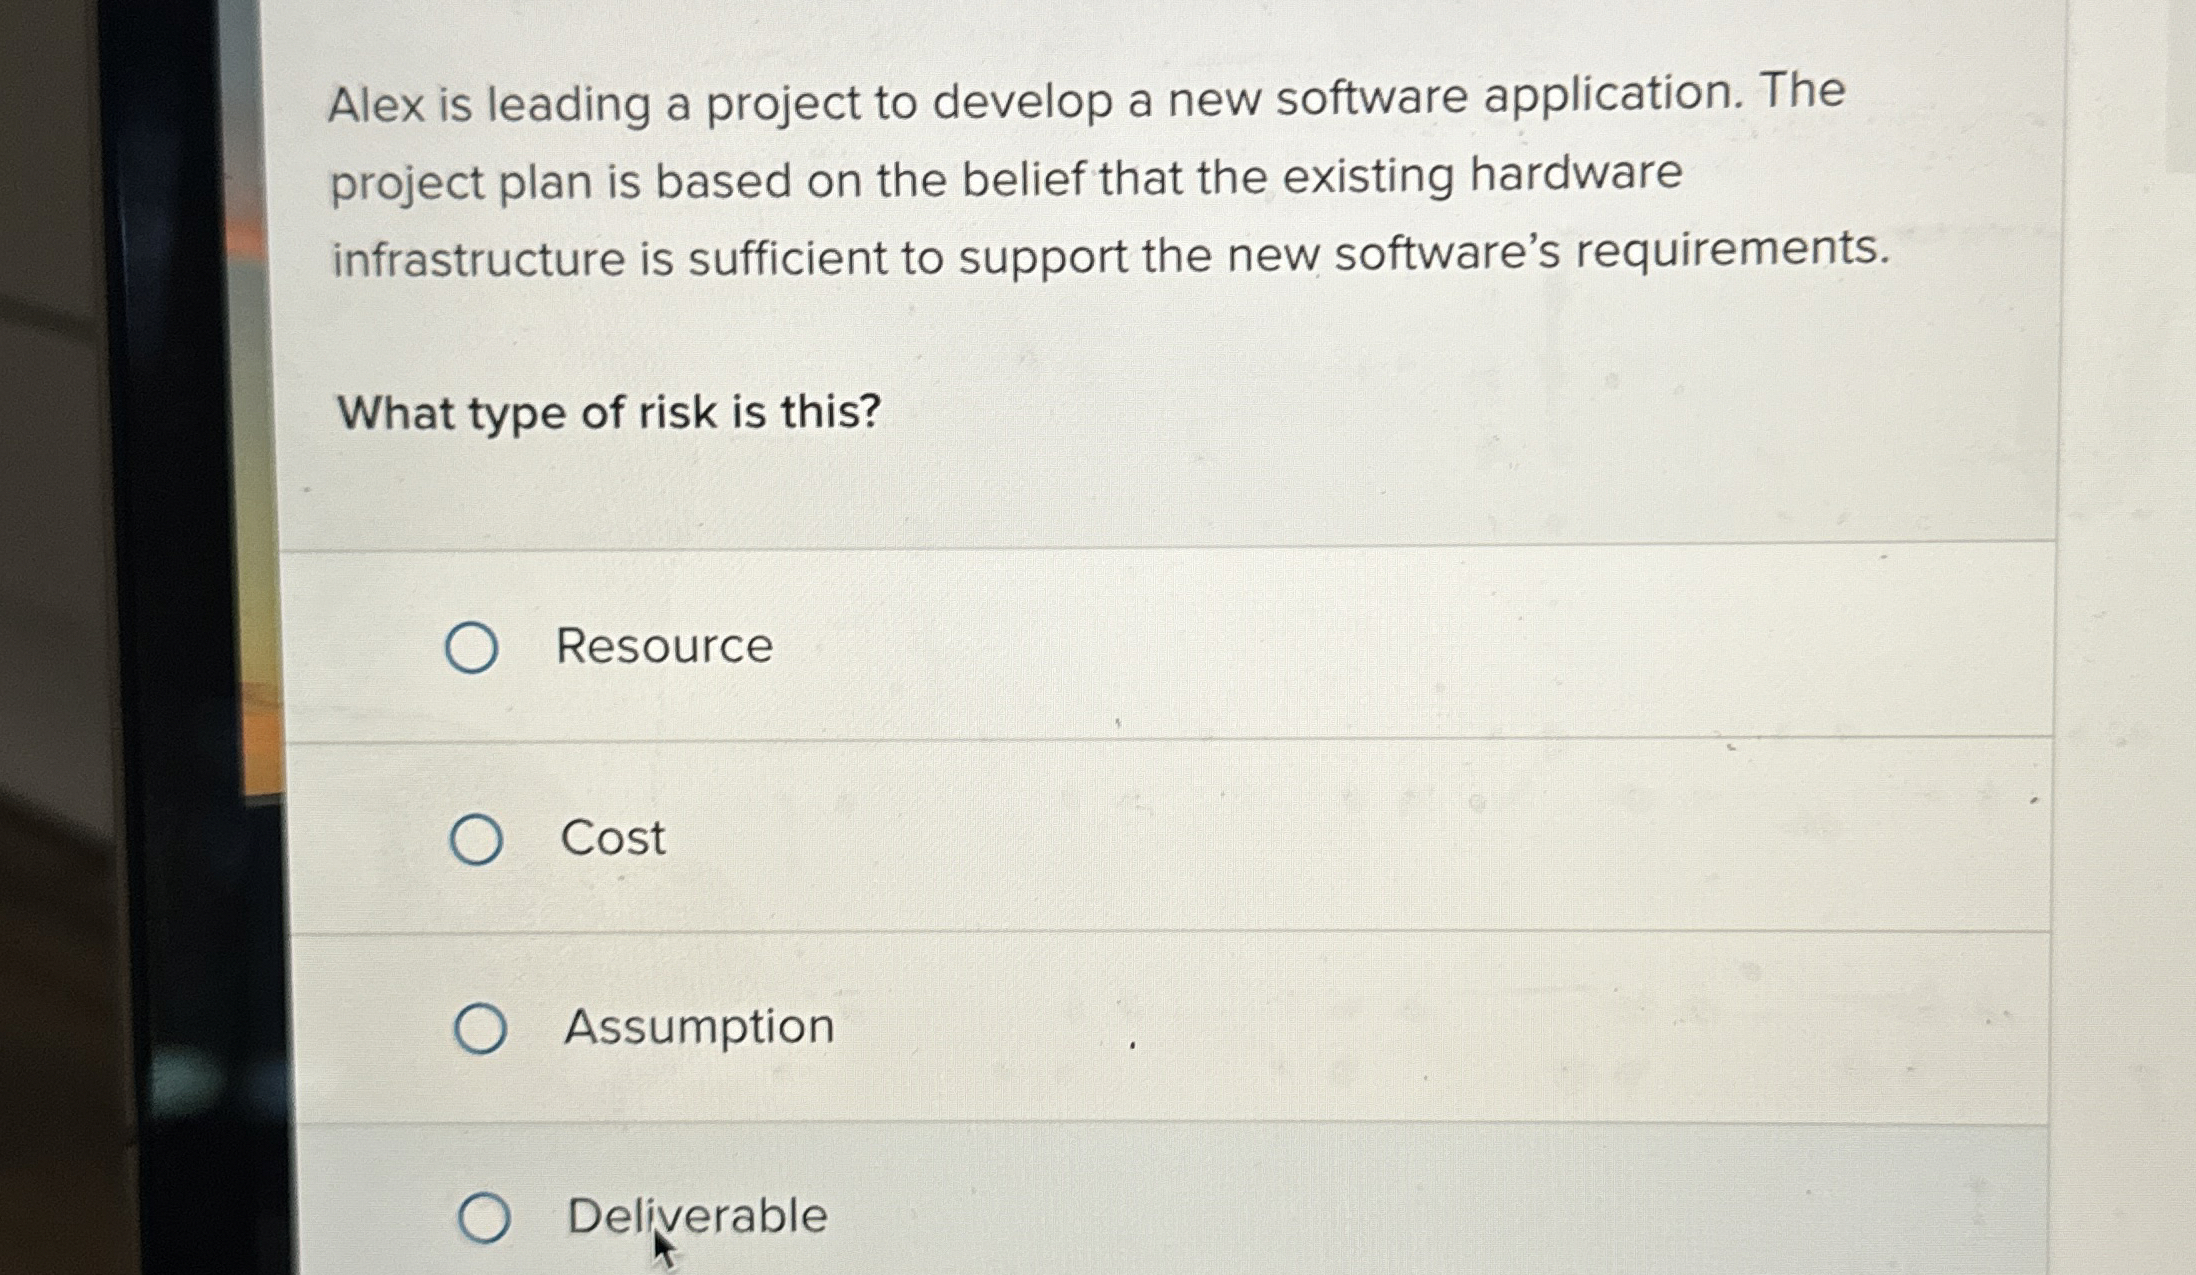Viewport: 2196px width, 1275px height.
Task: Choose the Assumption radio button
Action: 479,1029
